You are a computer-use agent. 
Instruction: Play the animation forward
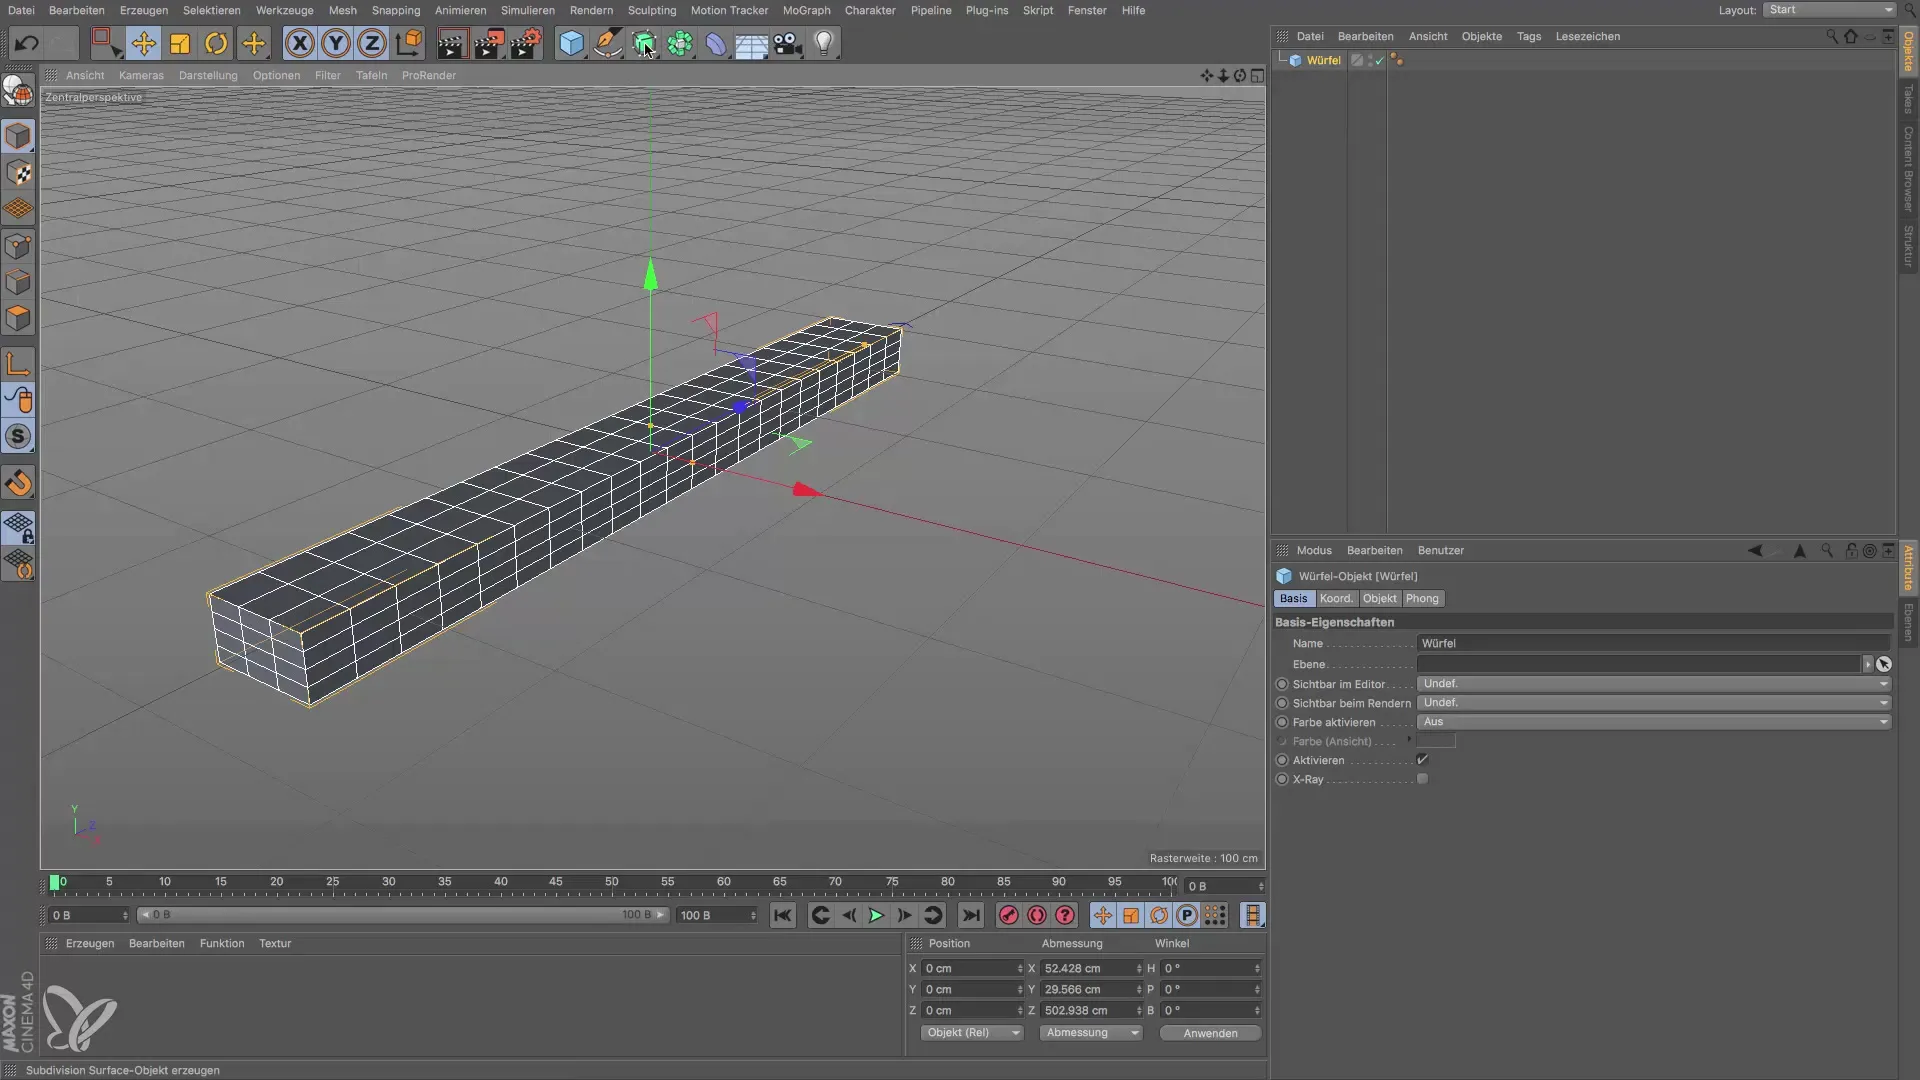(876, 916)
